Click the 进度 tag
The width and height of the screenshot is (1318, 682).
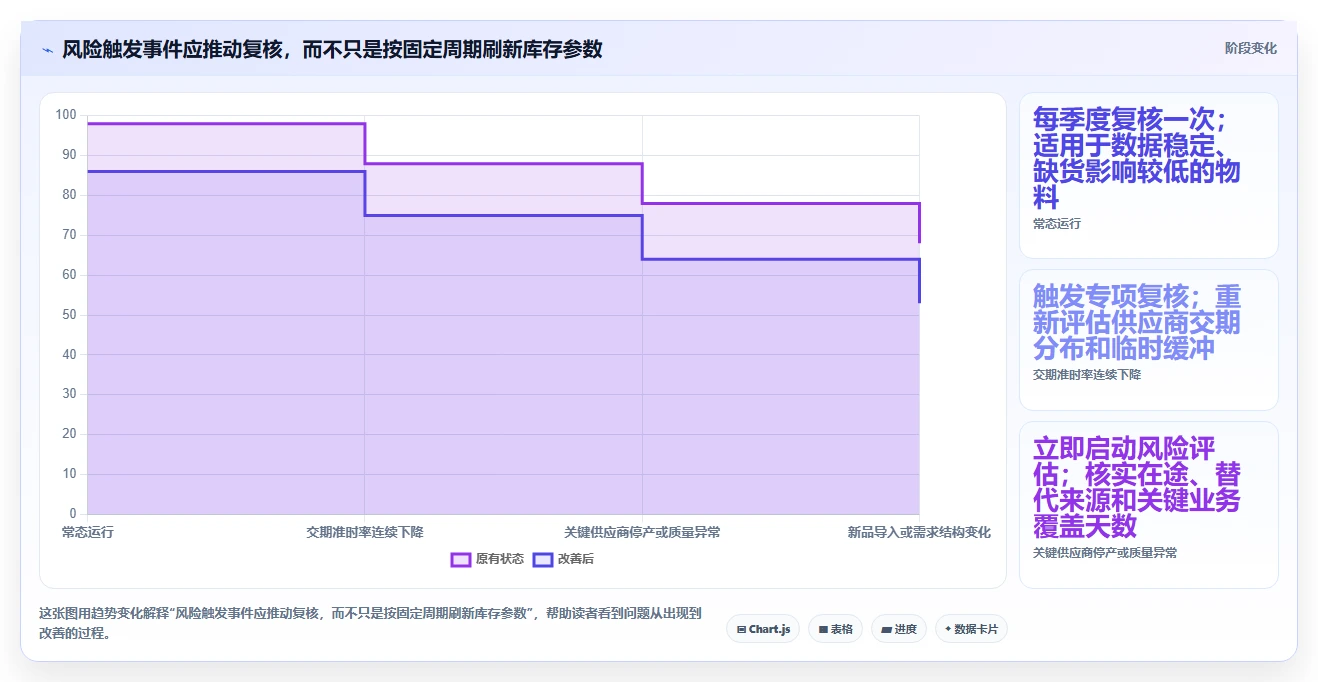898,629
